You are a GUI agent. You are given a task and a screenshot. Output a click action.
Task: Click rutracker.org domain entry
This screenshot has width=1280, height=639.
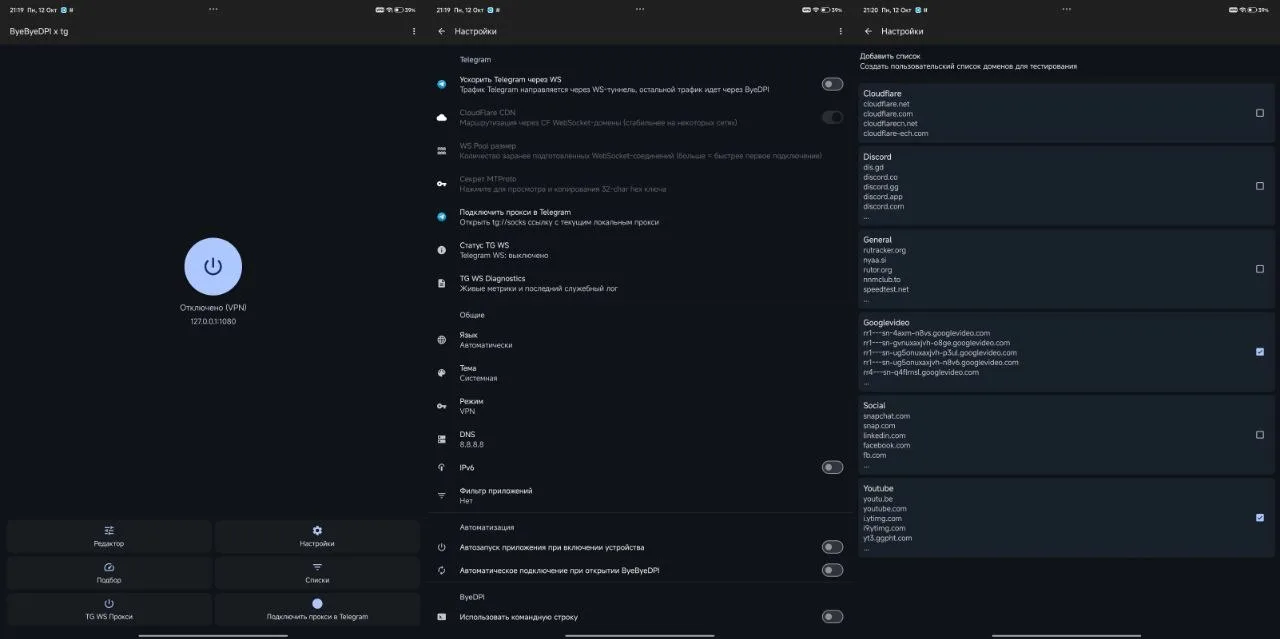885,250
